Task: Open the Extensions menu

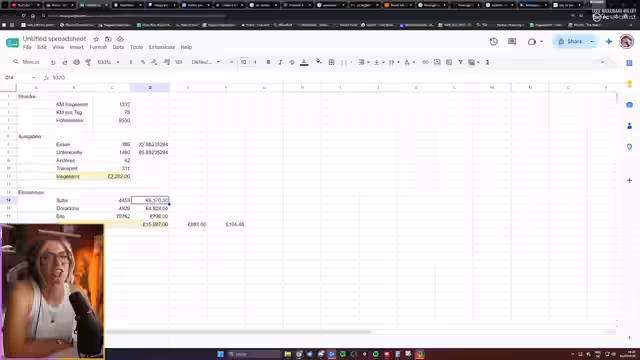Action: coord(162,47)
